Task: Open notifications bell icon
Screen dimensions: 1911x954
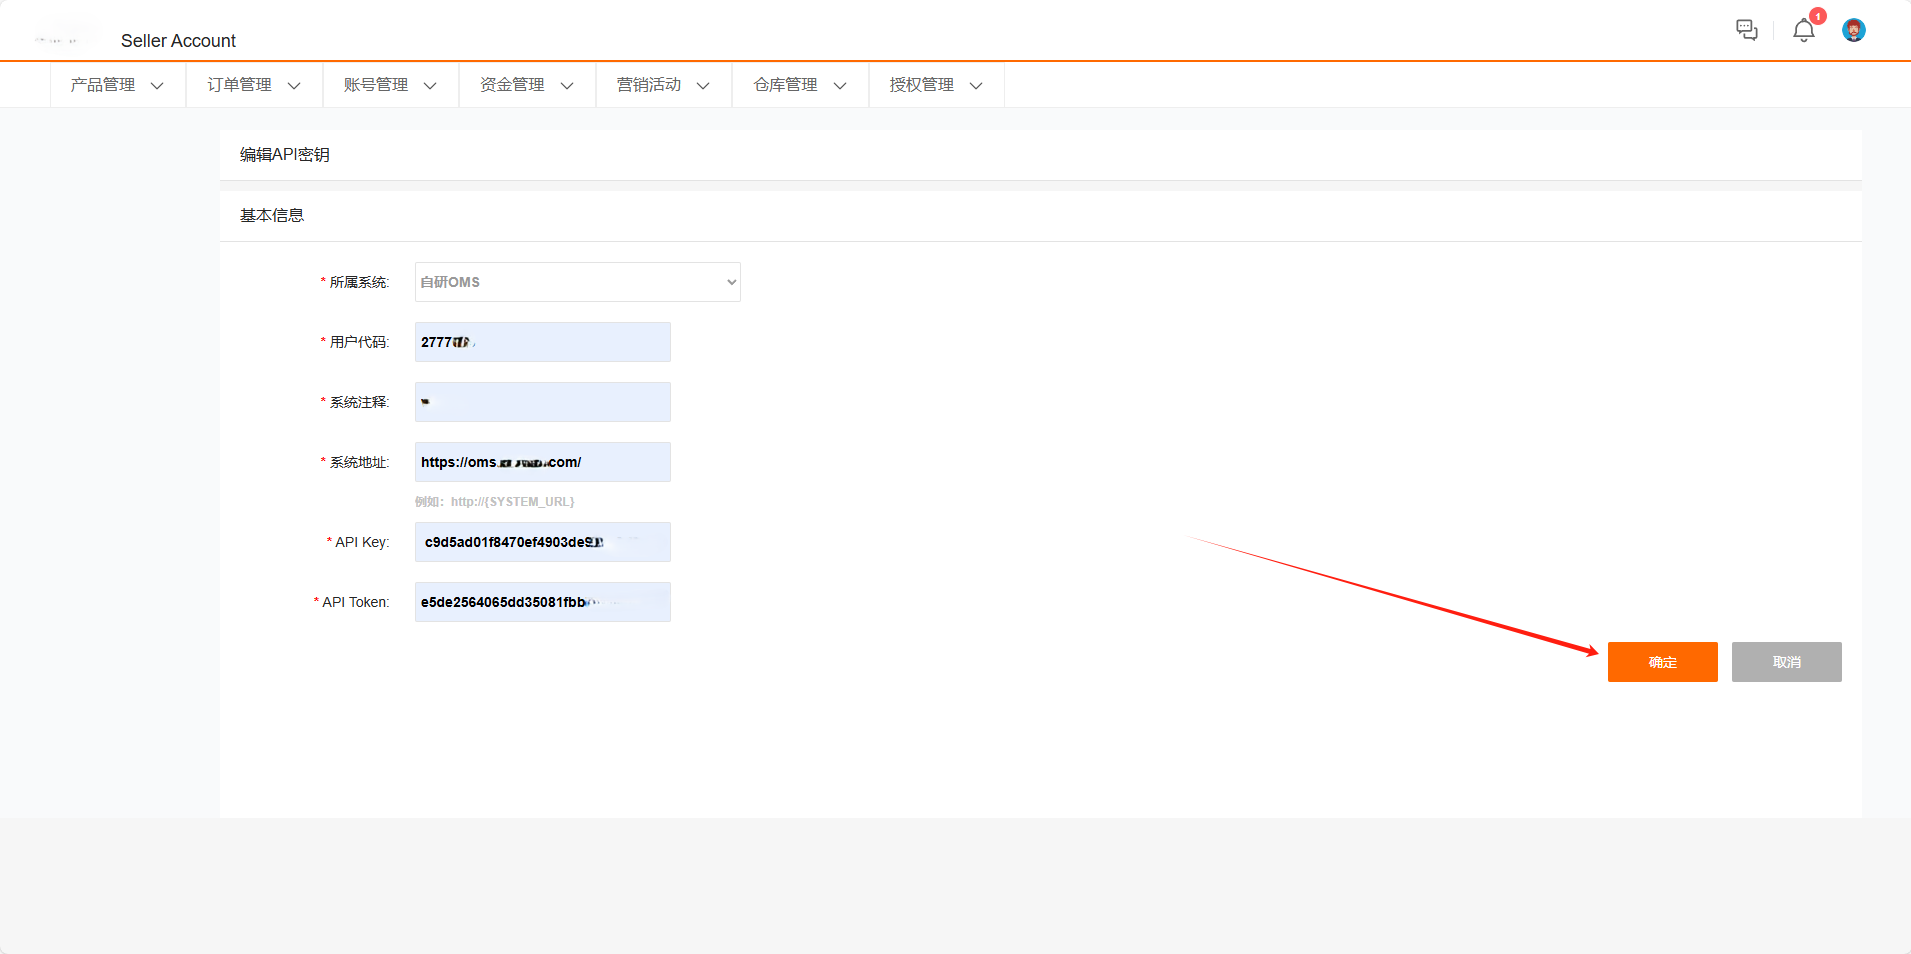Action: (x=1804, y=30)
